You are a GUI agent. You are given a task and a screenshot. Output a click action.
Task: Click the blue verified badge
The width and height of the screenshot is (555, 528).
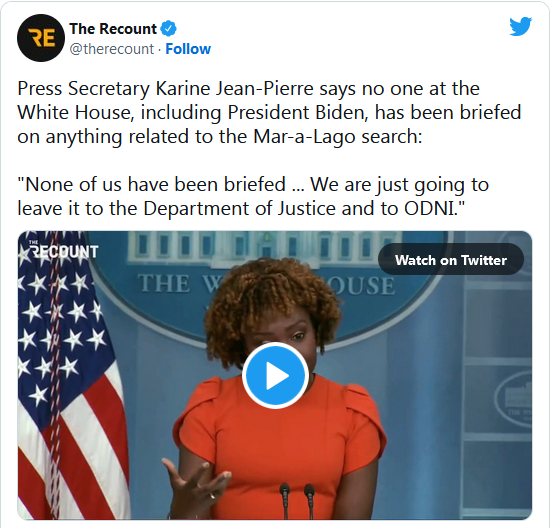168,29
